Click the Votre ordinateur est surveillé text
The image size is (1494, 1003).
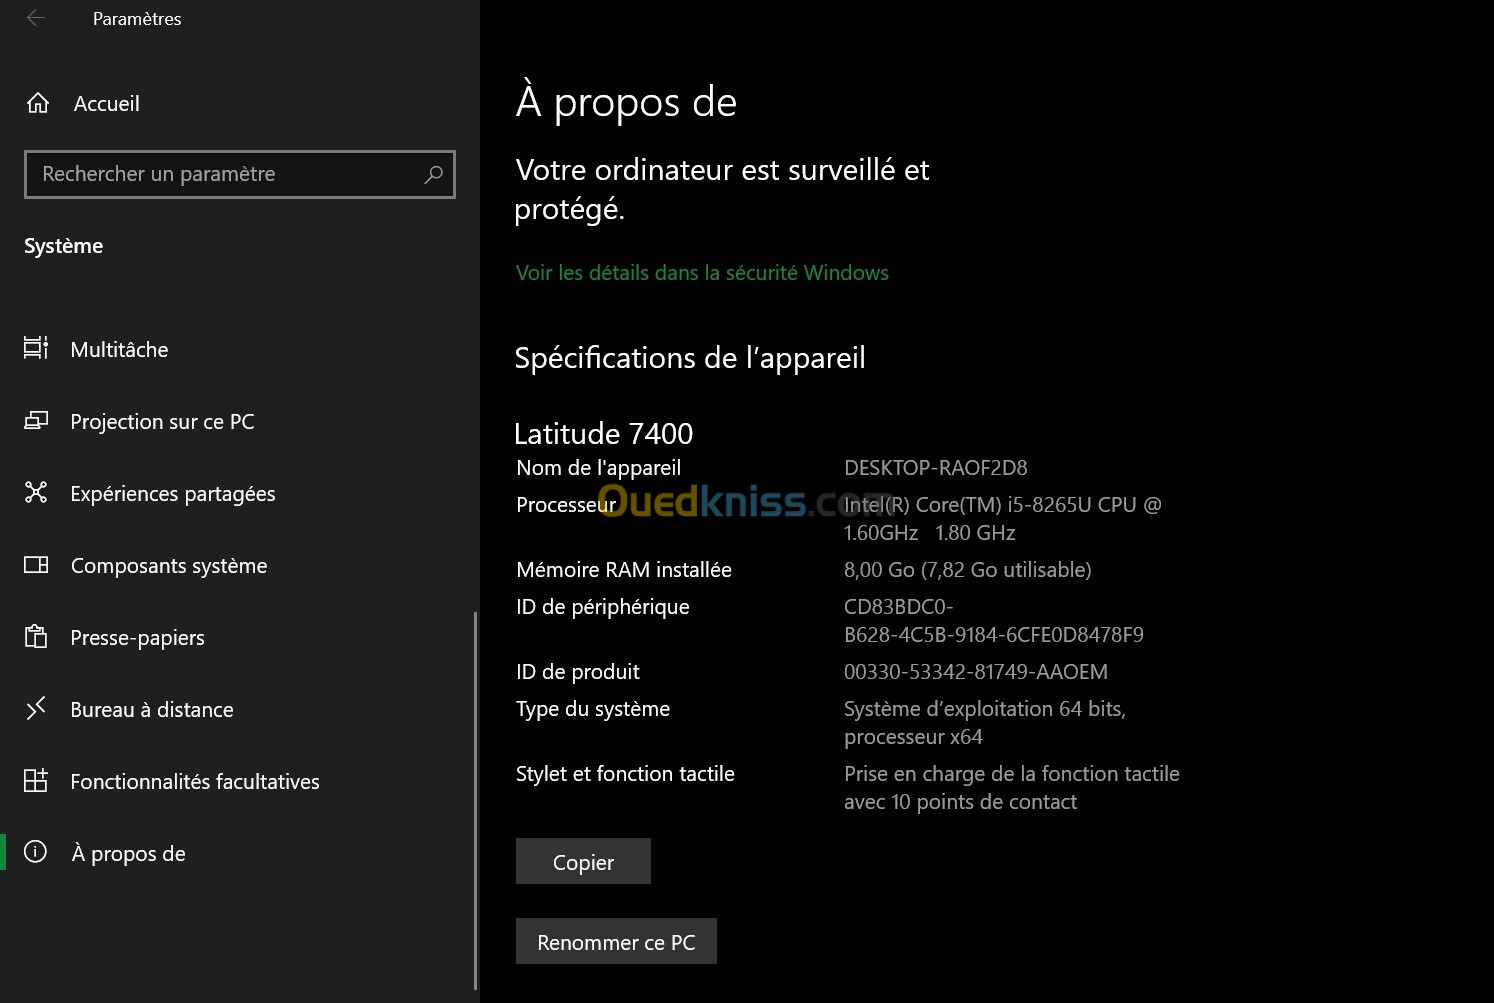coord(722,189)
